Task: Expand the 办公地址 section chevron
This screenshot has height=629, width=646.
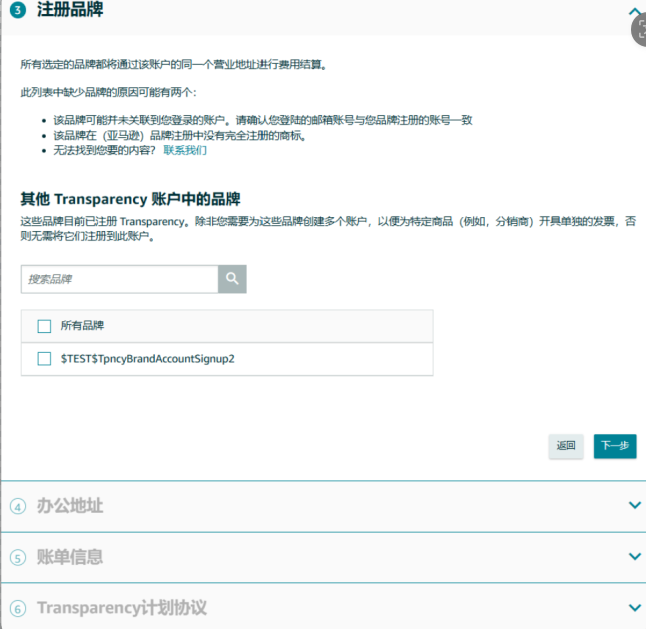Action: 635,505
